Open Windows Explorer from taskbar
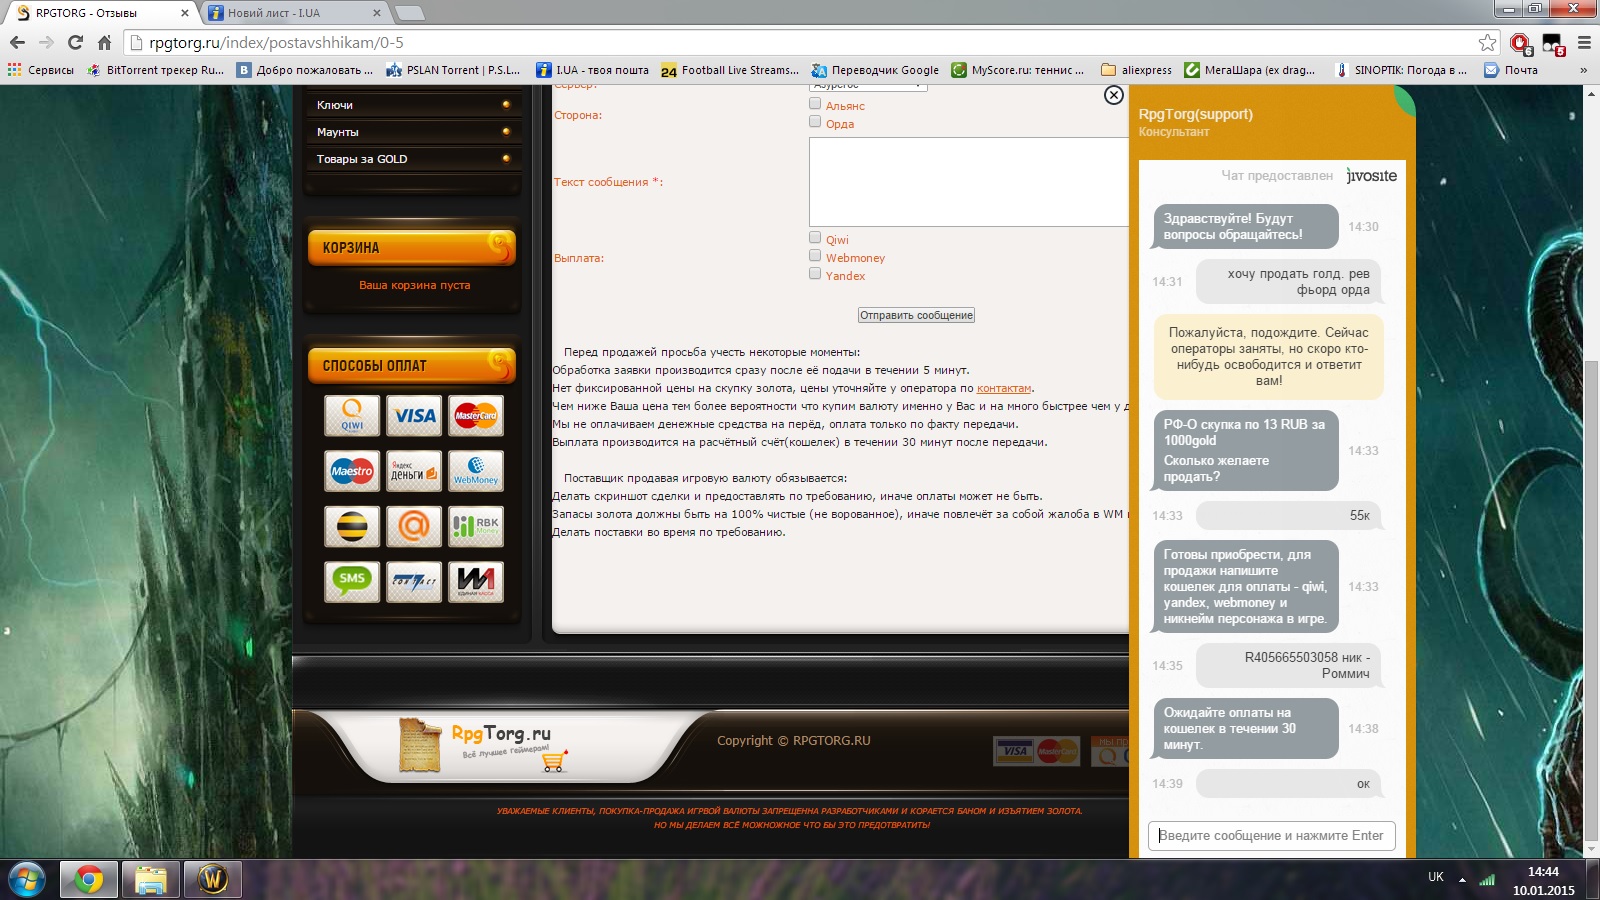Image resolution: width=1600 pixels, height=900 pixels. pos(151,880)
